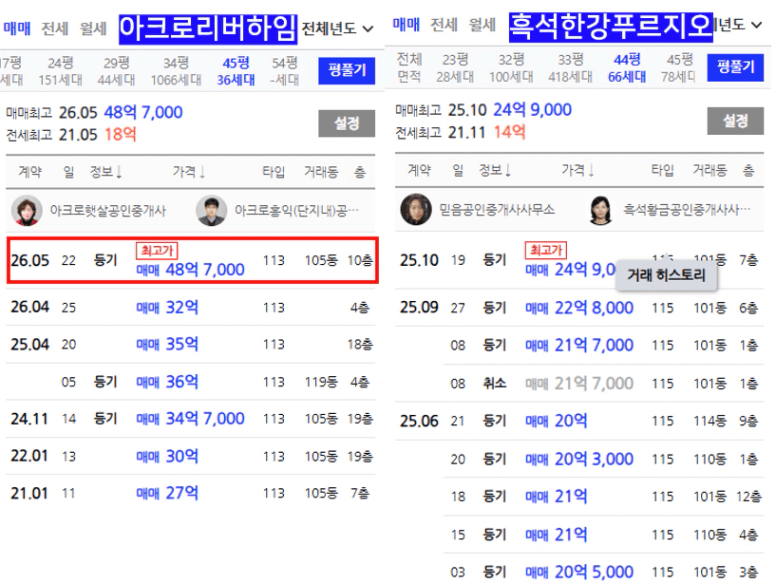Open 매매 20억 transaction in 114동
Image resolution: width=776 pixels, height=583 pixels.
[x=556, y=421]
